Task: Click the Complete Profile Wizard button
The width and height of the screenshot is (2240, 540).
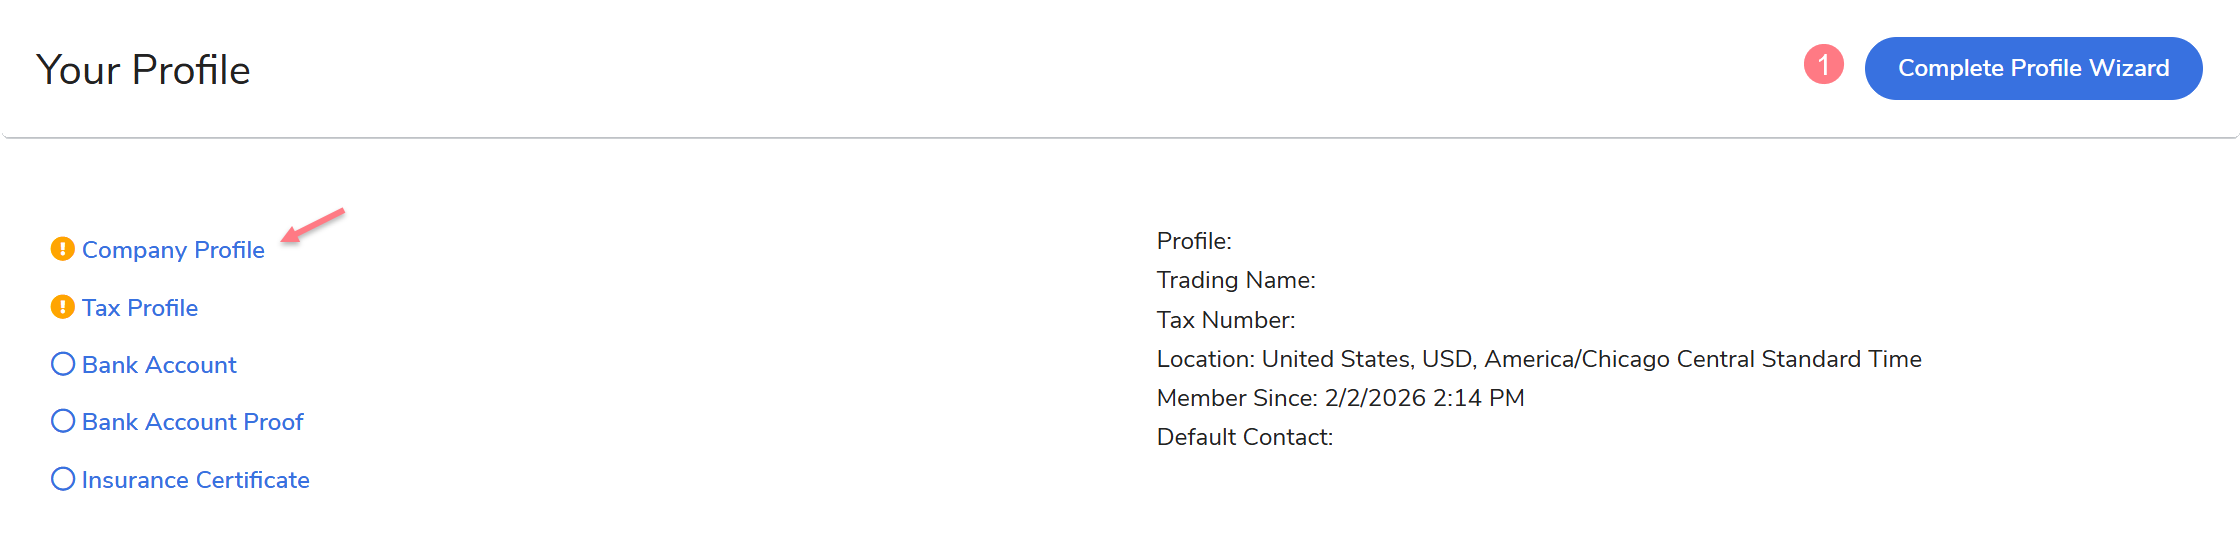Action: click(2033, 68)
